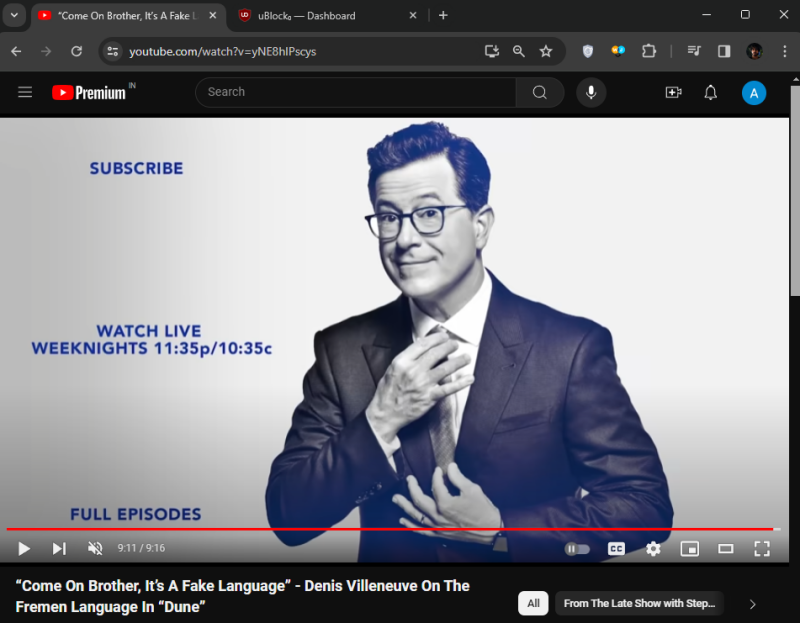Select the "From The Late Show" chip
This screenshot has height=623, width=800.
[639, 604]
